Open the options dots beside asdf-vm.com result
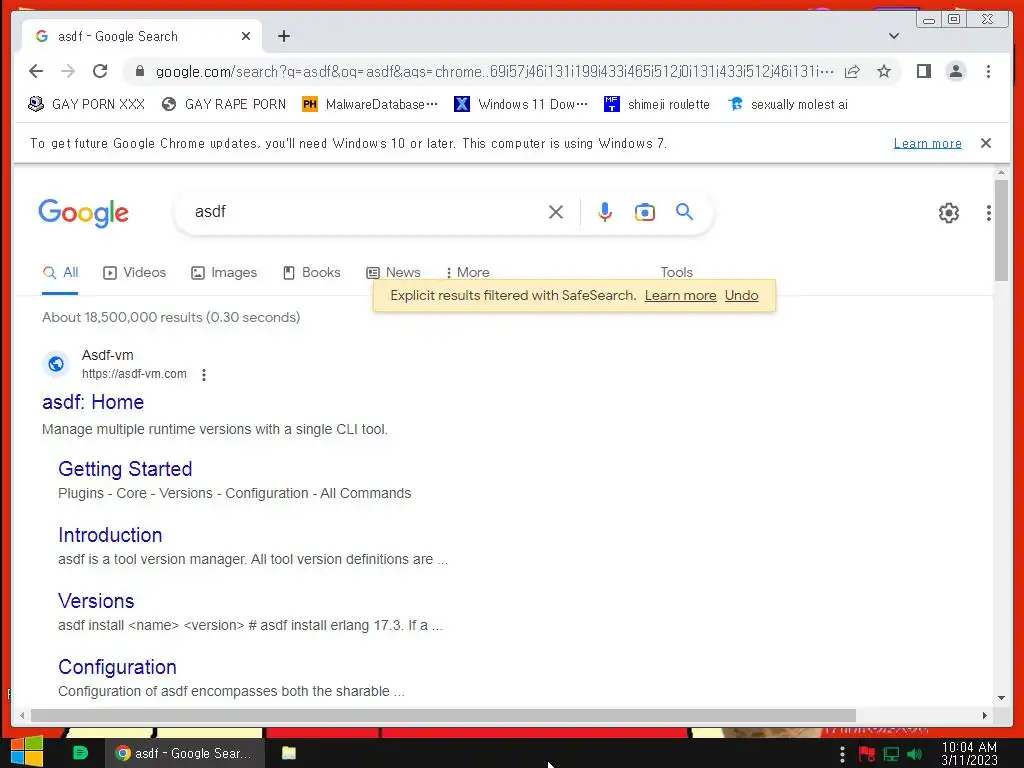This screenshot has width=1024, height=768. (204, 375)
